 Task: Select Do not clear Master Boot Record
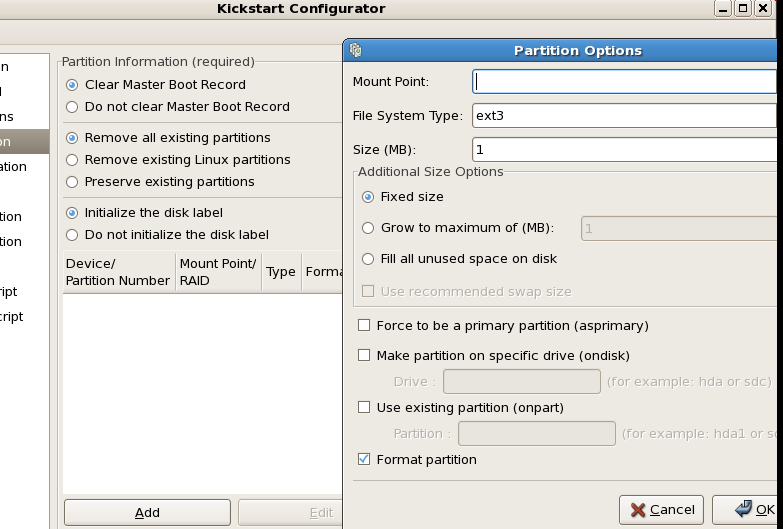tap(71, 107)
